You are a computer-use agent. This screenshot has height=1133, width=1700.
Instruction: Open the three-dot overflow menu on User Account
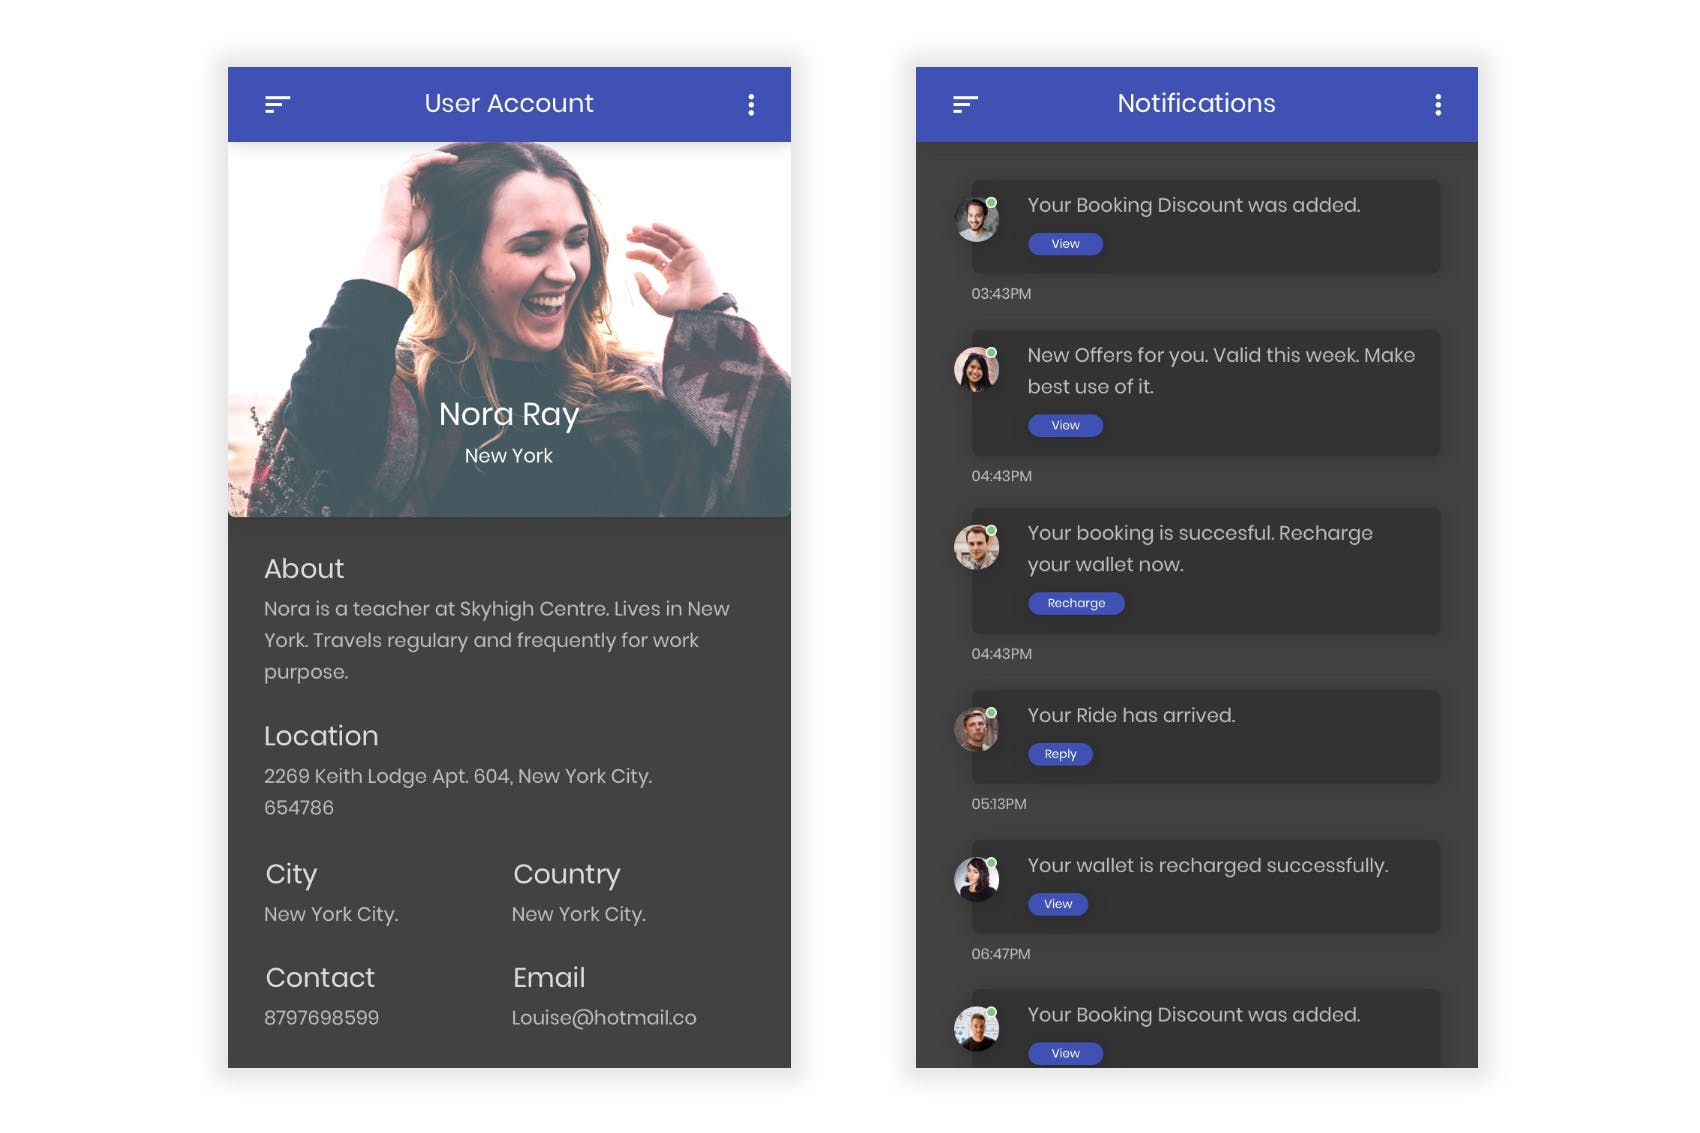pyautogui.click(x=751, y=105)
